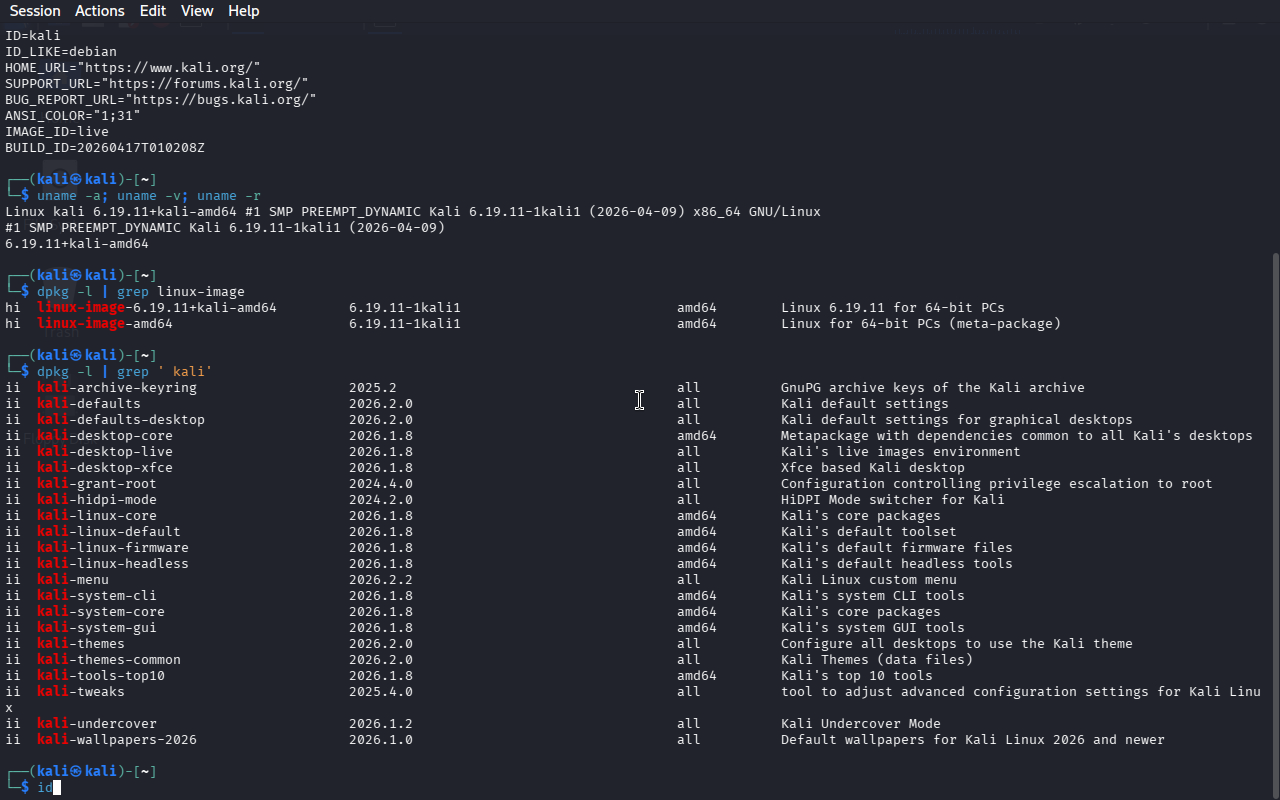The image size is (1280, 800).
Task: Click the linux-image-amd64 meta-package name
Action: click(x=105, y=324)
